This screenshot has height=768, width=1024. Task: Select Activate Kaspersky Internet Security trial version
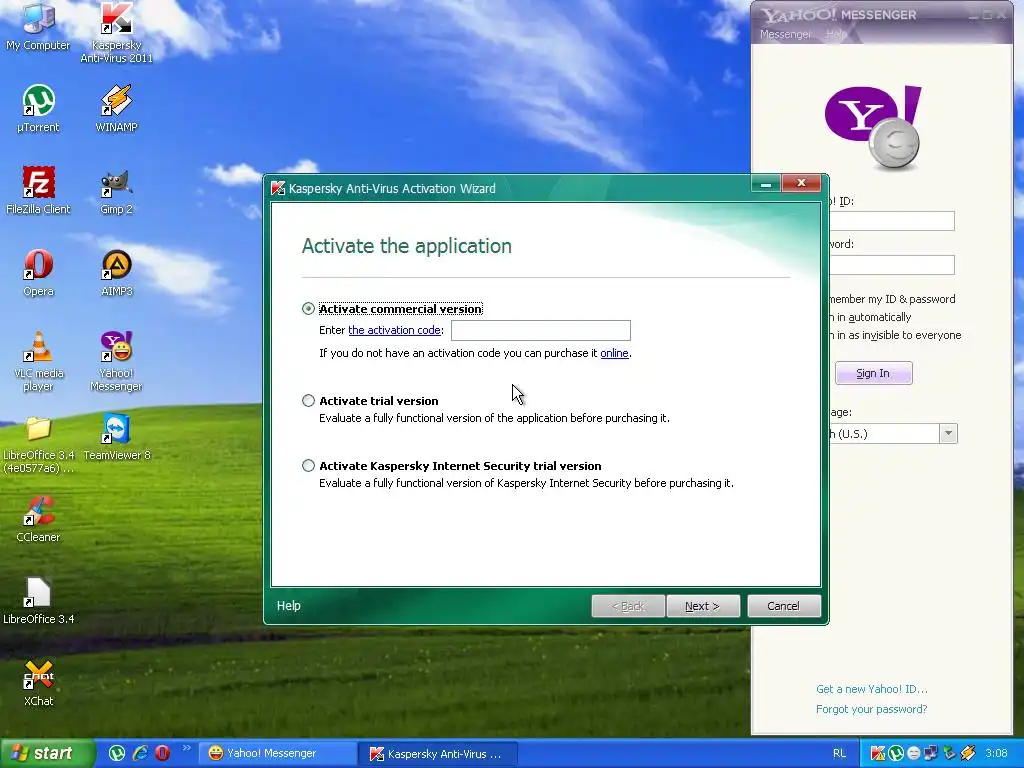[308, 466]
